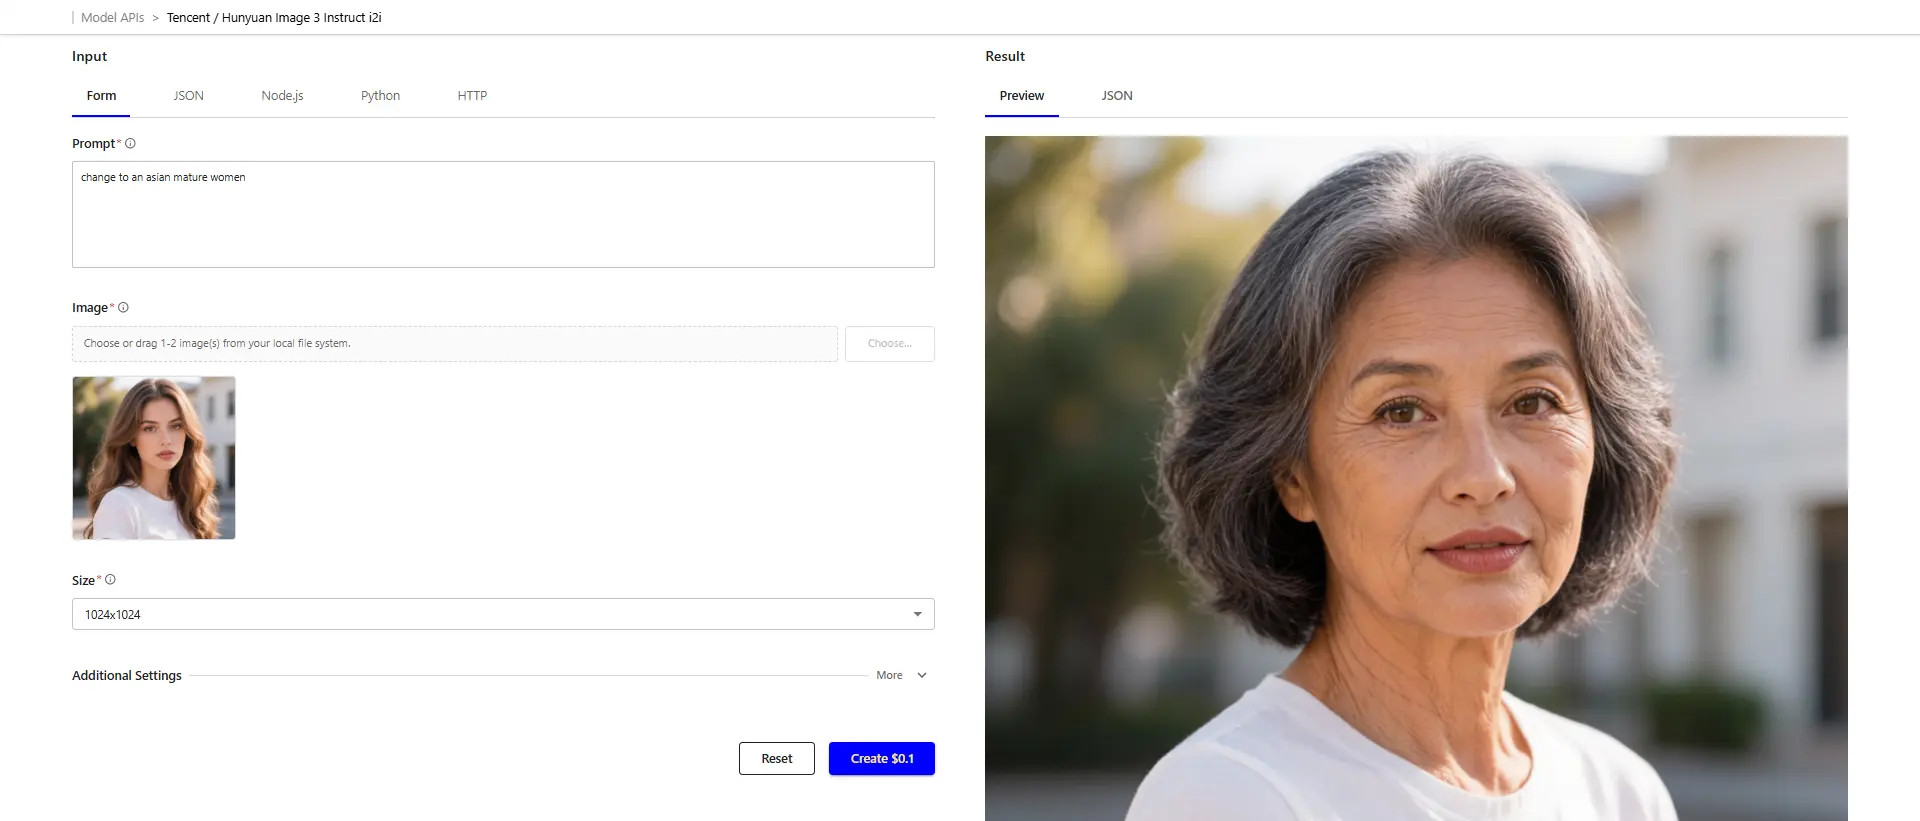The image size is (1920, 821).
Task: Expand Additional Settings with the More chevron
Action: point(921,676)
